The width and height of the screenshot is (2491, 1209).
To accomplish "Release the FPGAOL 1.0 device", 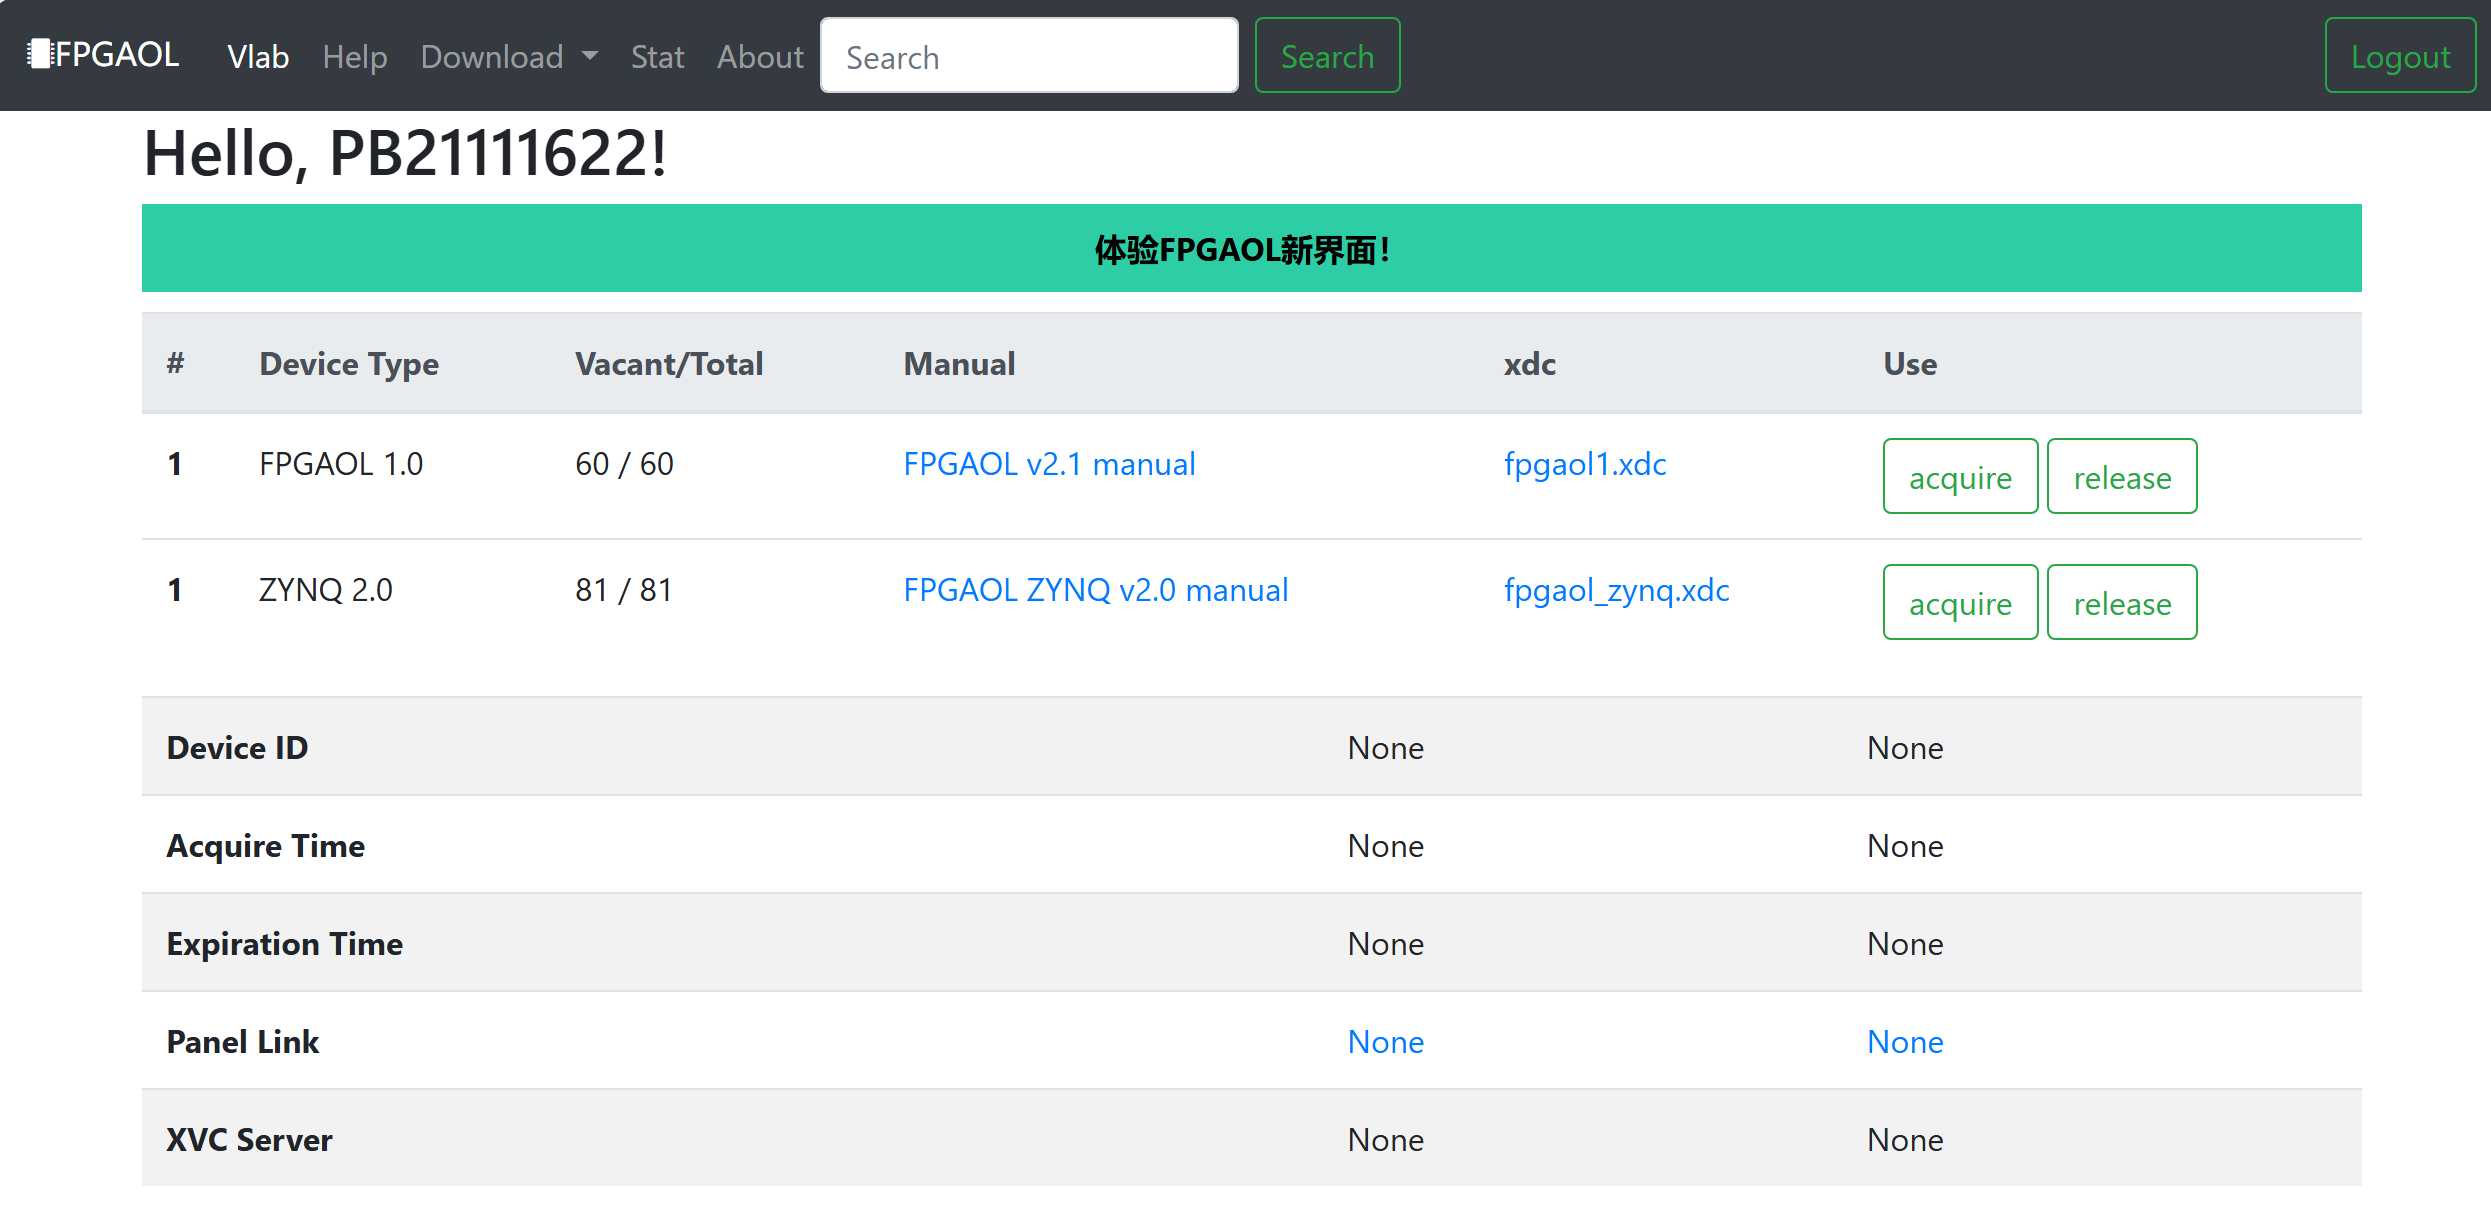I will tap(2121, 477).
